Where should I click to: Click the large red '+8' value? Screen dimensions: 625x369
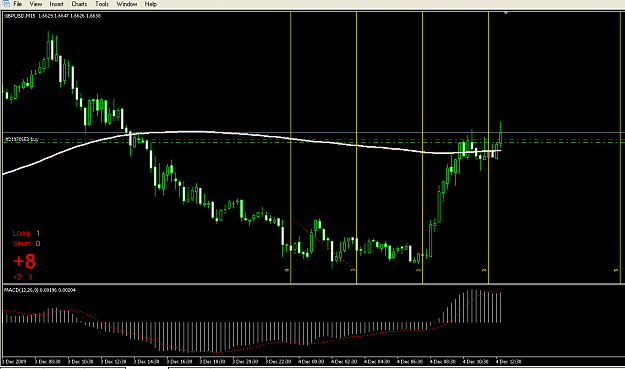click(x=25, y=261)
